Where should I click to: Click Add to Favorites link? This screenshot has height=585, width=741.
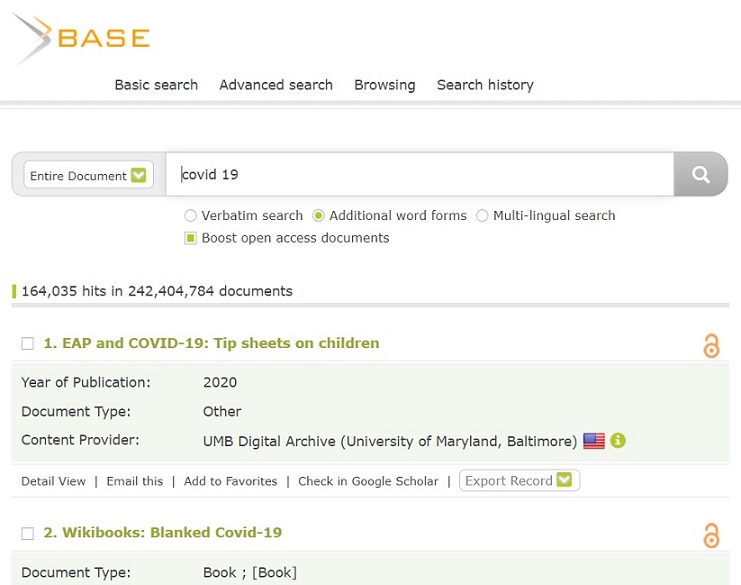pyautogui.click(x=230, y=481)
